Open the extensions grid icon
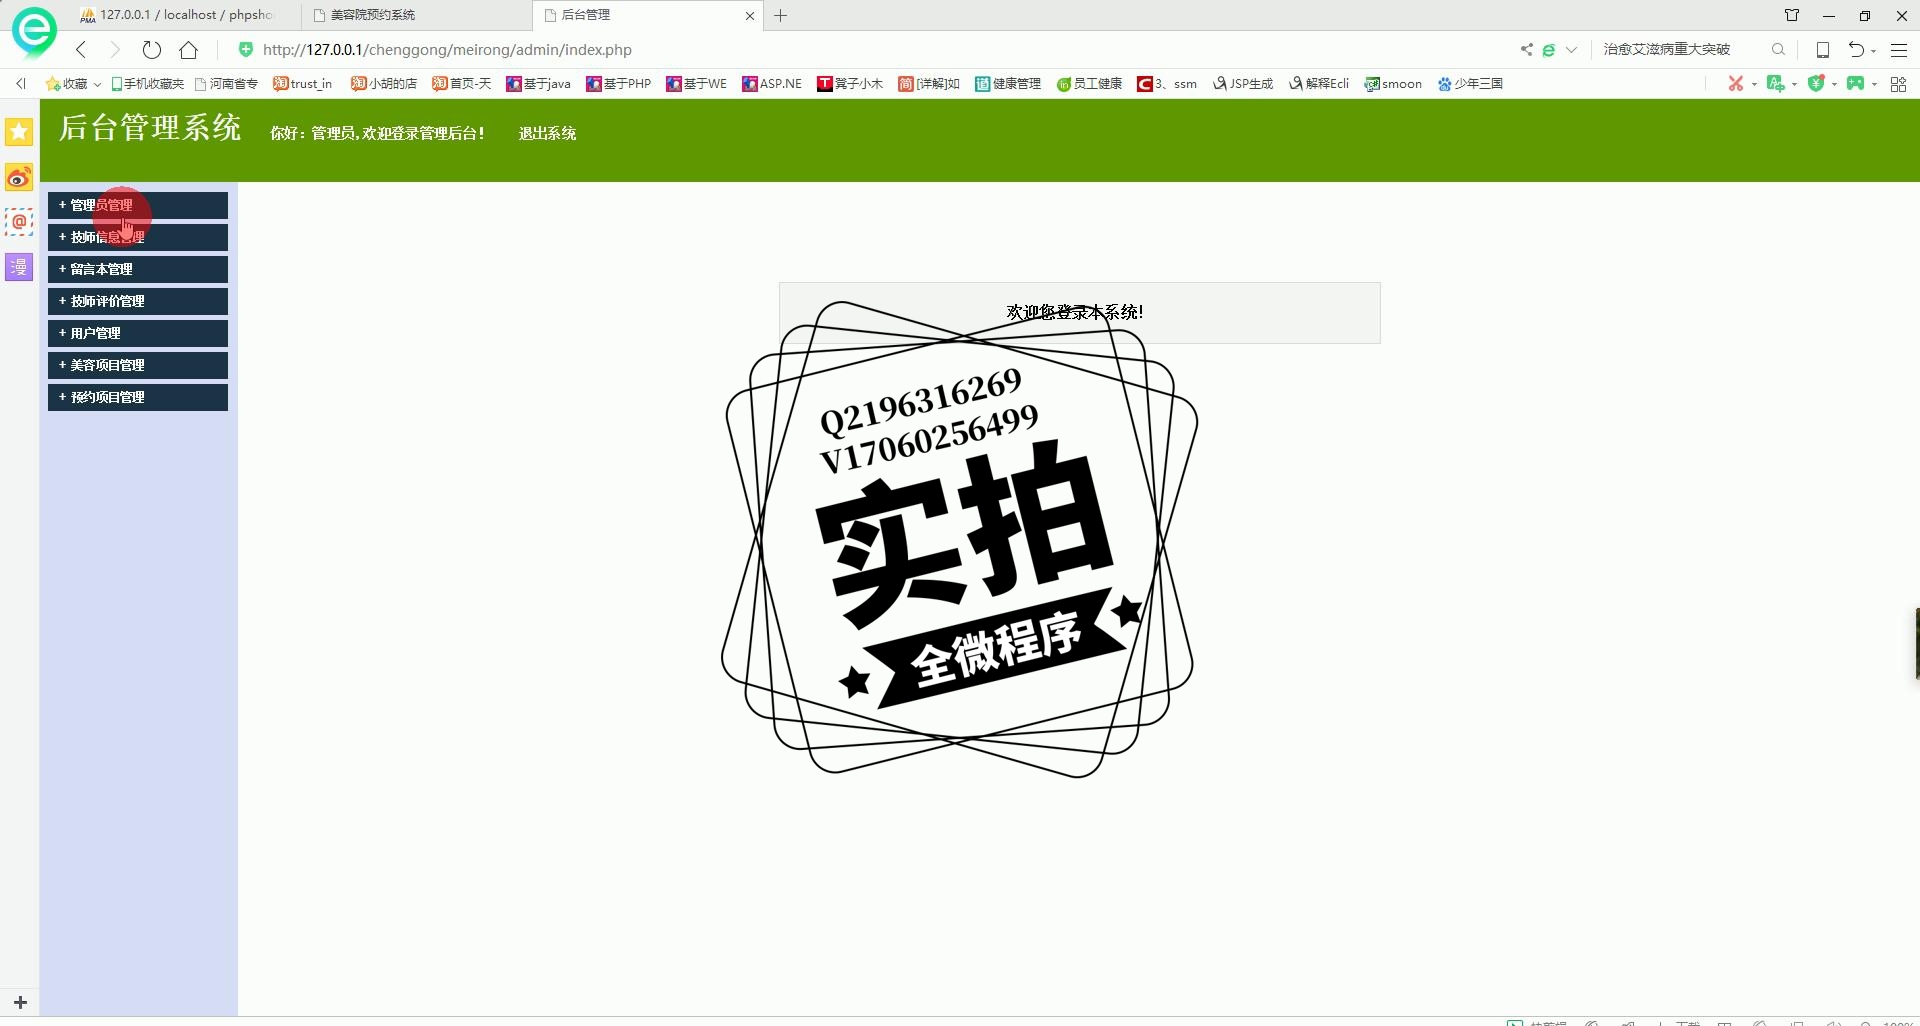The height and width of the screenshot is (1026, 1920). (x=1898, y=84)
